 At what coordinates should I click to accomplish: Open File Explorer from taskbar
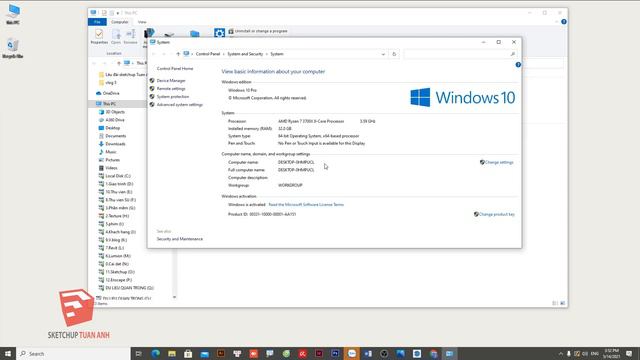[172, 353]
